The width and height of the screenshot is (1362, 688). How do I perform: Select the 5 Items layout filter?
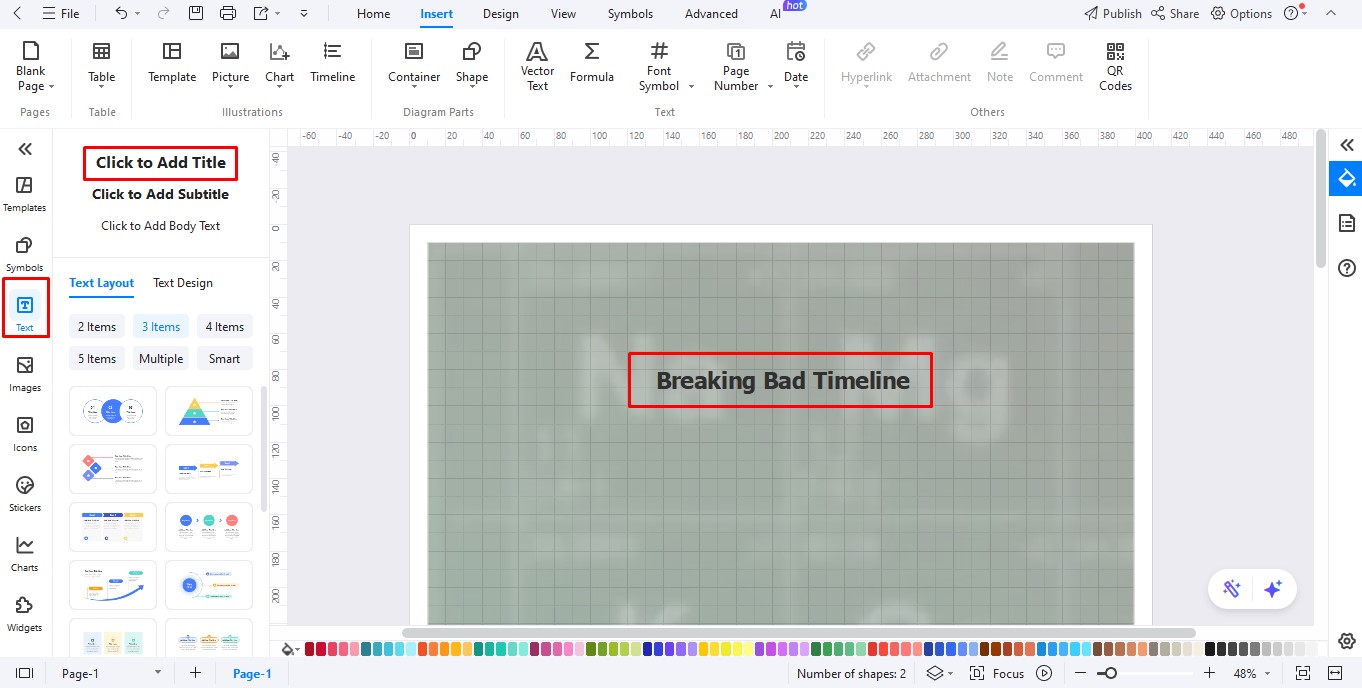[x=97, y=359]
